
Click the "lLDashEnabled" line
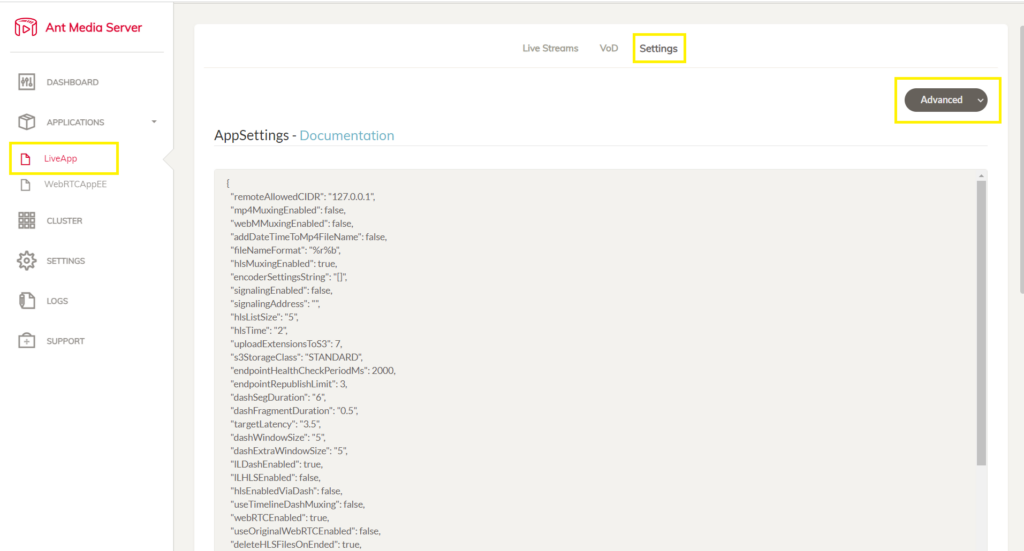point(277,464)
